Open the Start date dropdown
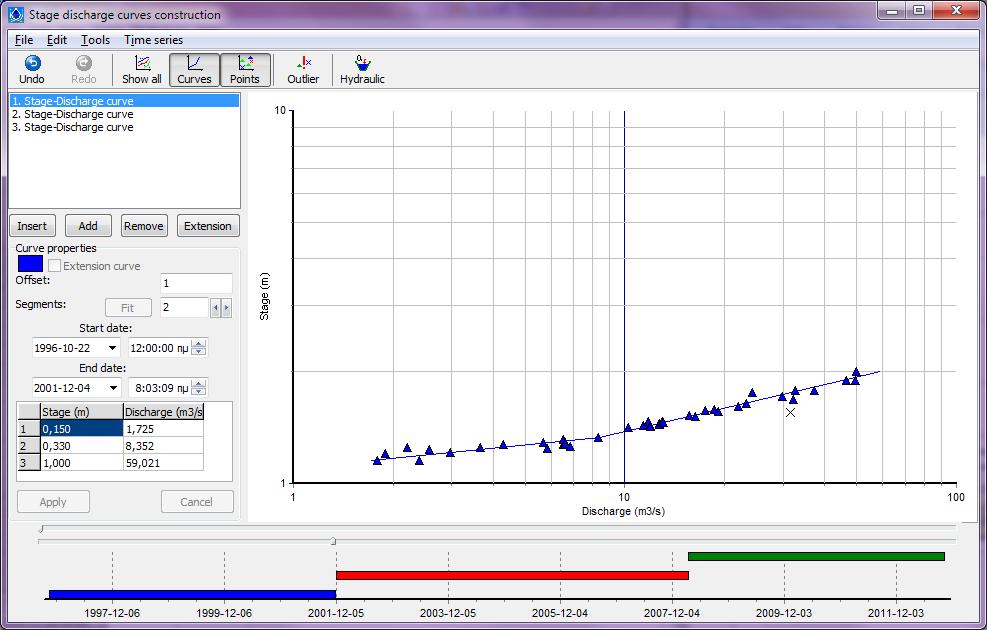The width and height of the screenshot is (987, 630). pos(113,348)
